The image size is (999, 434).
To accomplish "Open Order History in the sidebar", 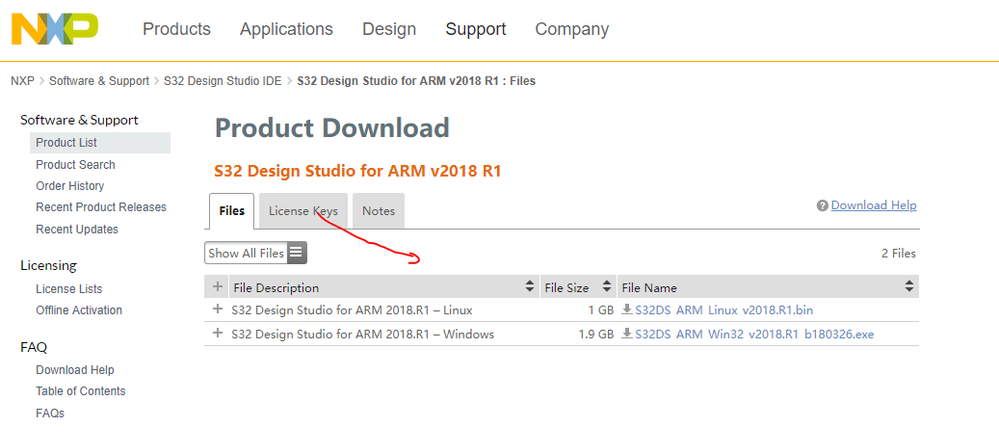I will pos(70,186).
